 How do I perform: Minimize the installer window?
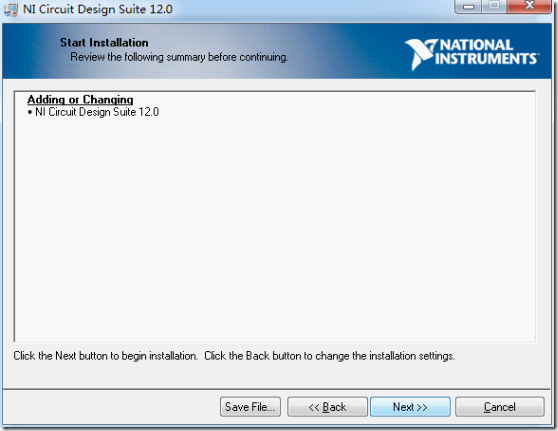pyautogui.click(x=468, y=6)
